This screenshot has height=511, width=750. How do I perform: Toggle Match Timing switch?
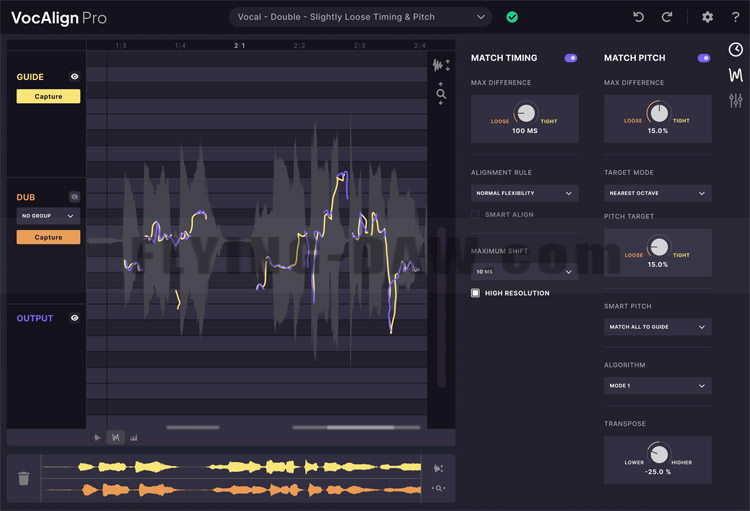(x=571, y=58)
